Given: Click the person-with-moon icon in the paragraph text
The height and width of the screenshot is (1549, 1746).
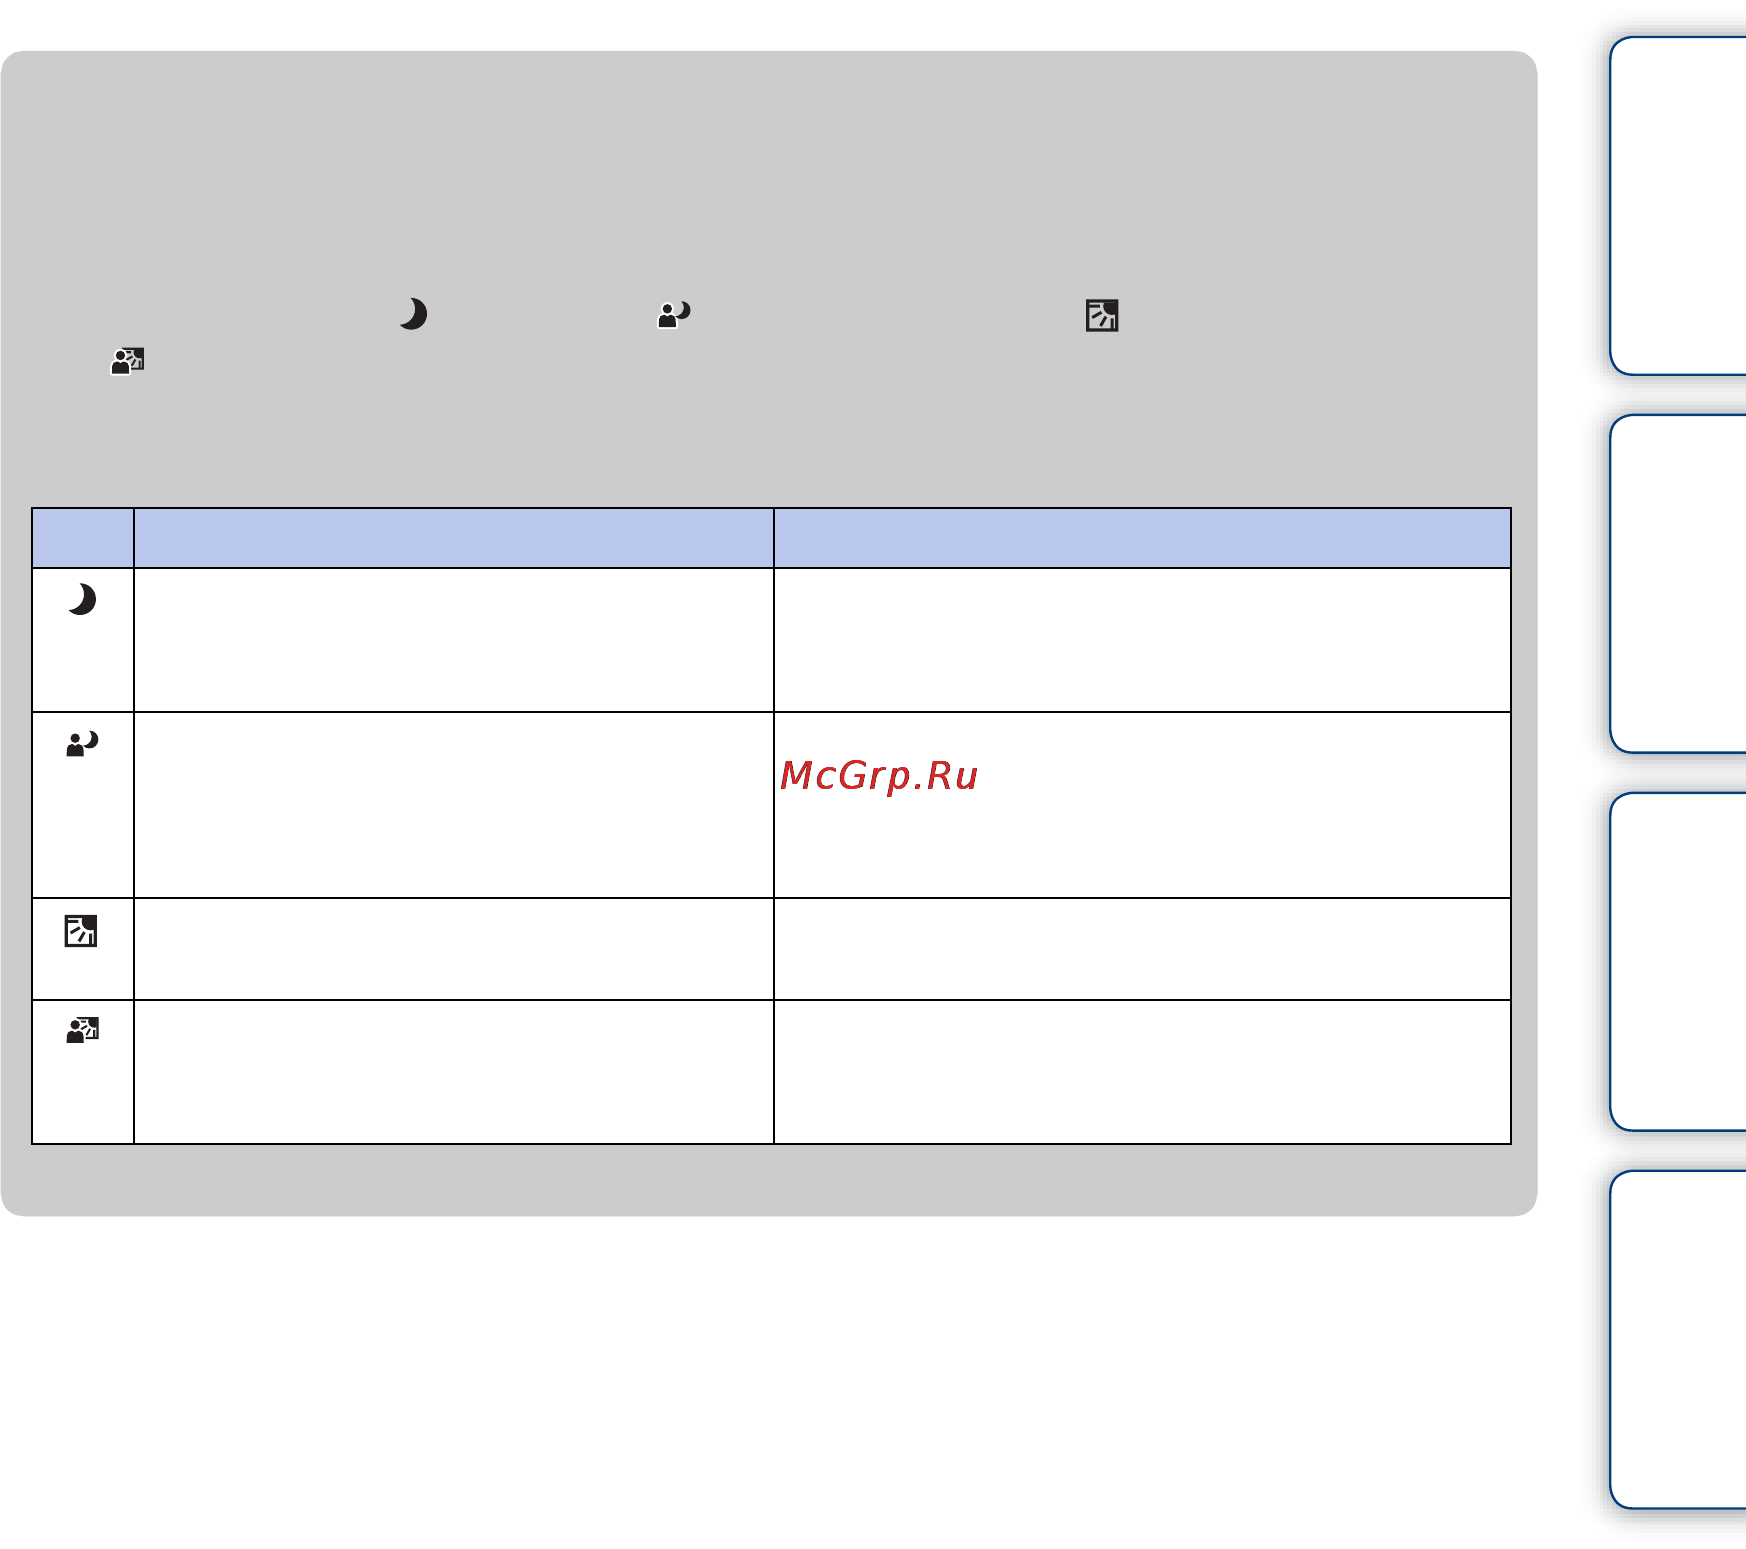Looking at the screenshot, I should (674, 315).
